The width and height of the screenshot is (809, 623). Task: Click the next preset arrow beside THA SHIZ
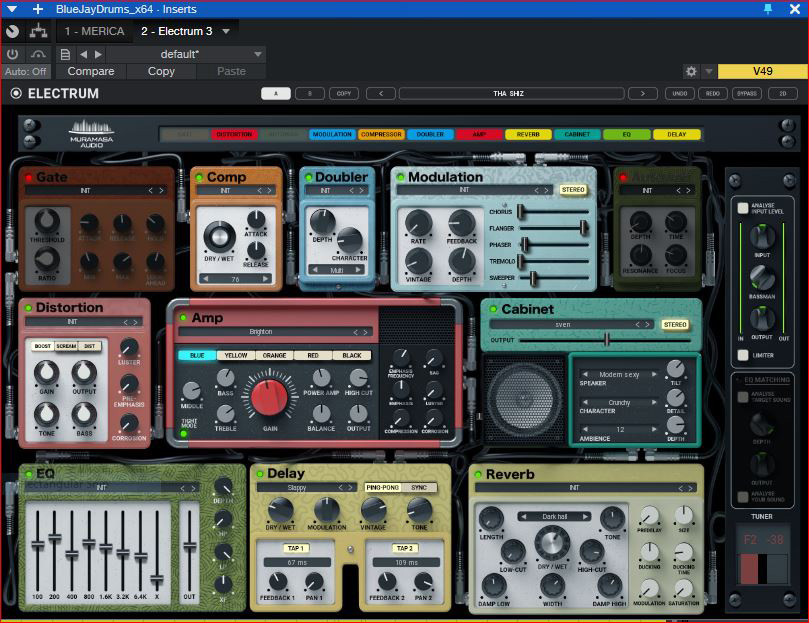(x=642, y=94)
